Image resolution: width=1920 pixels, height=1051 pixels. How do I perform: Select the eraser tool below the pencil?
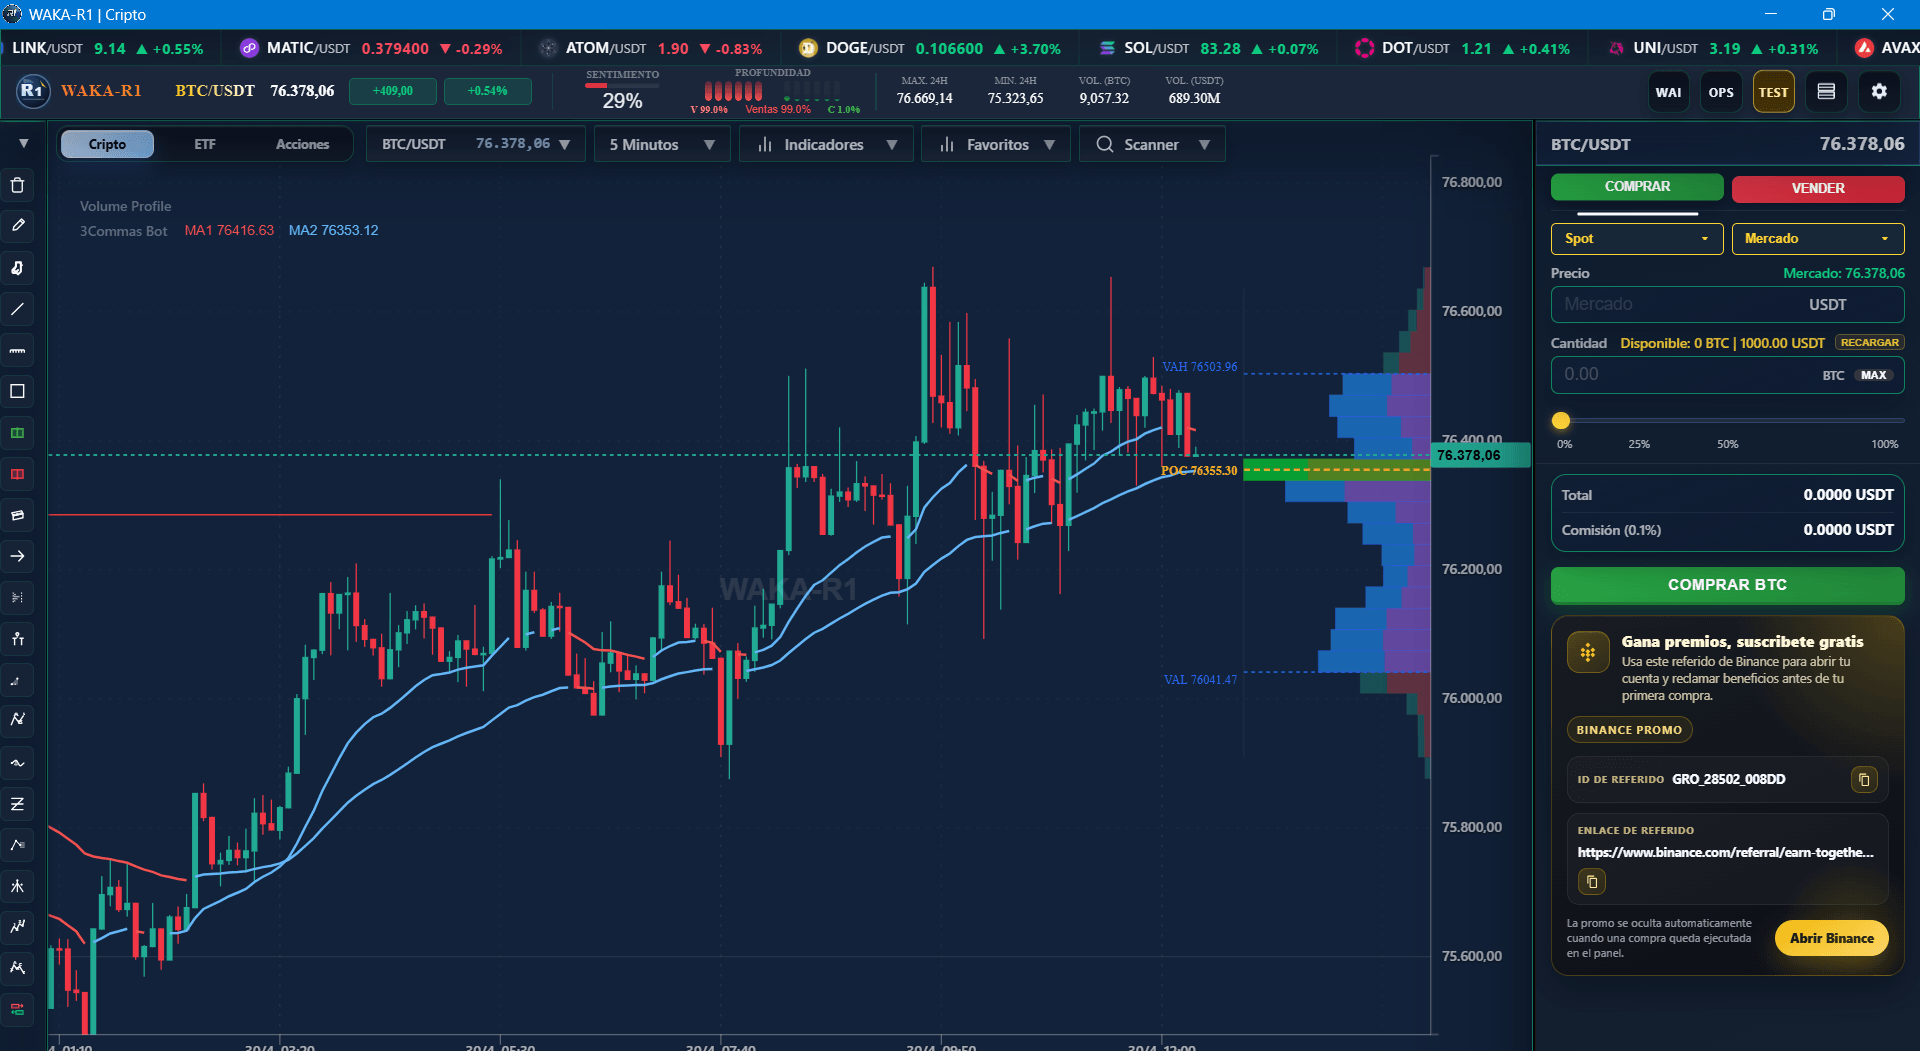17,268
